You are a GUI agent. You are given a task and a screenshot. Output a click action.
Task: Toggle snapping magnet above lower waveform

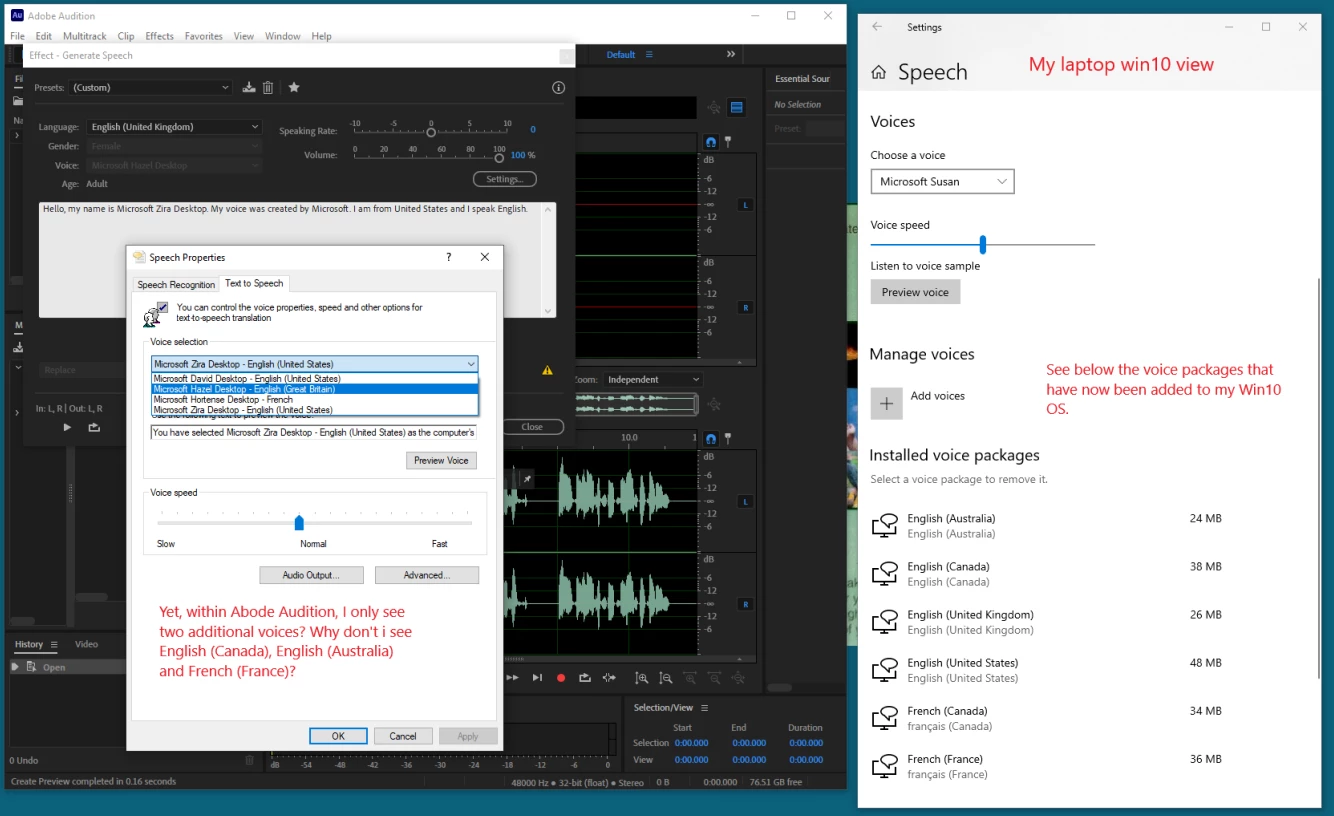(711, 438)
